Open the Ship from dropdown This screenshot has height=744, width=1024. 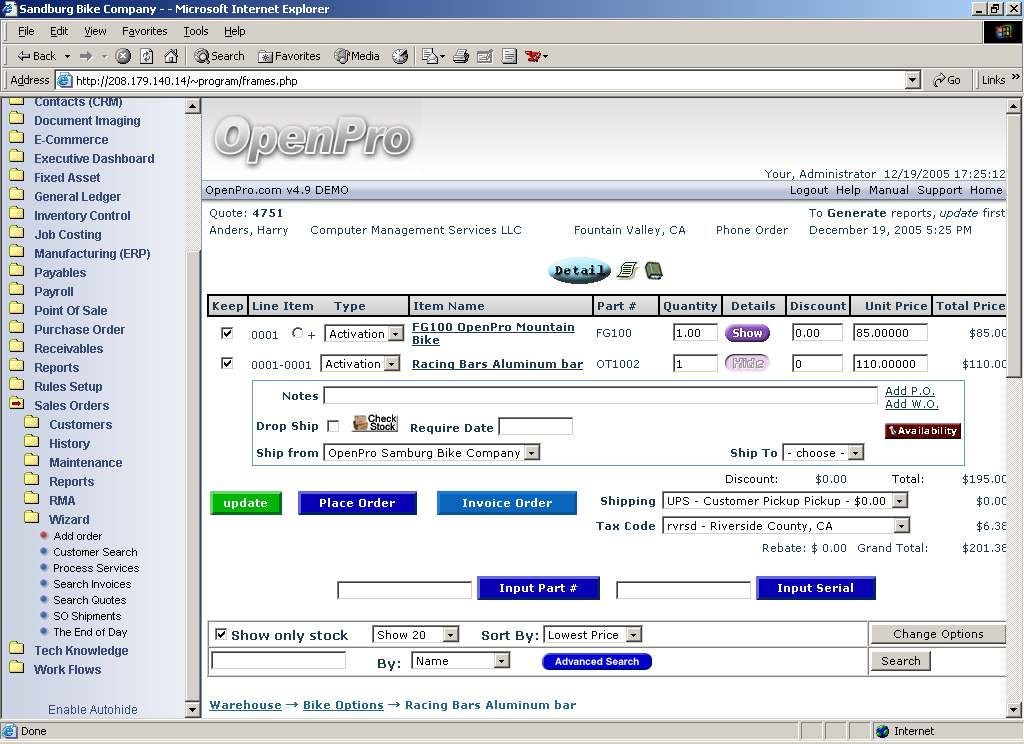point(531,453)
